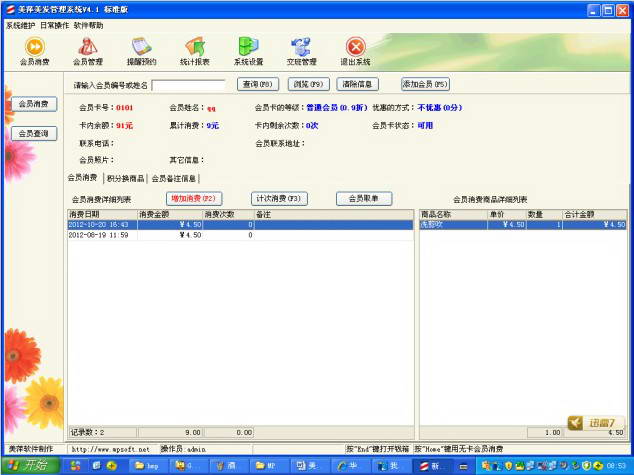Click the 普通会员(0.9折) card level text

point(336,108)
